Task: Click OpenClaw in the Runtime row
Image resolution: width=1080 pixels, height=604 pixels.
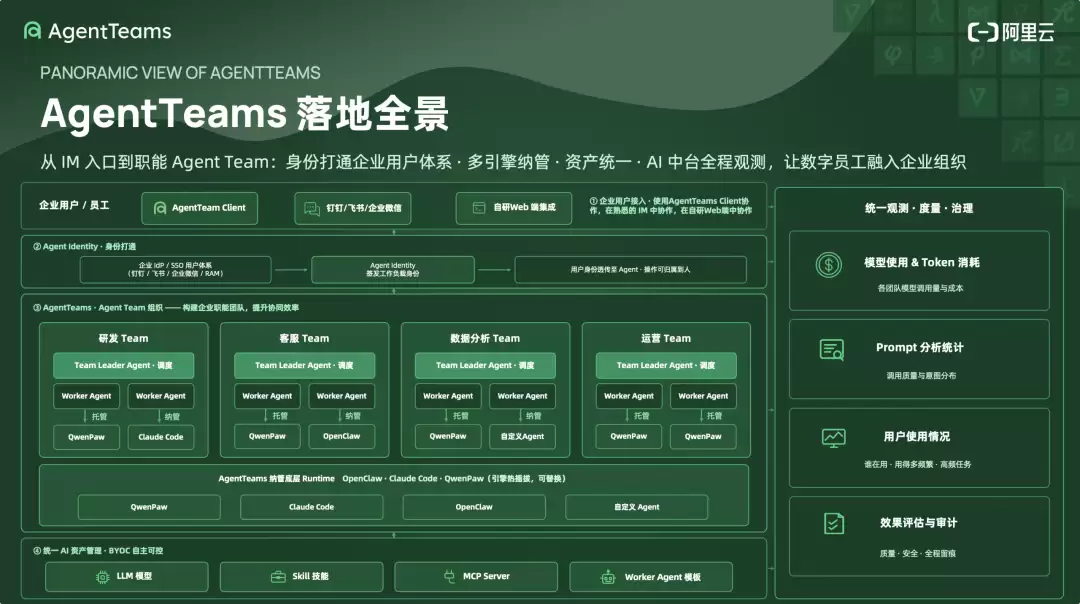Action: (x=474, y=507)
